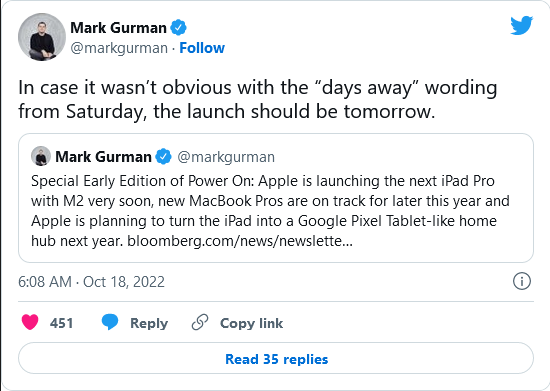Read 35 replies button

coord(276,358)
